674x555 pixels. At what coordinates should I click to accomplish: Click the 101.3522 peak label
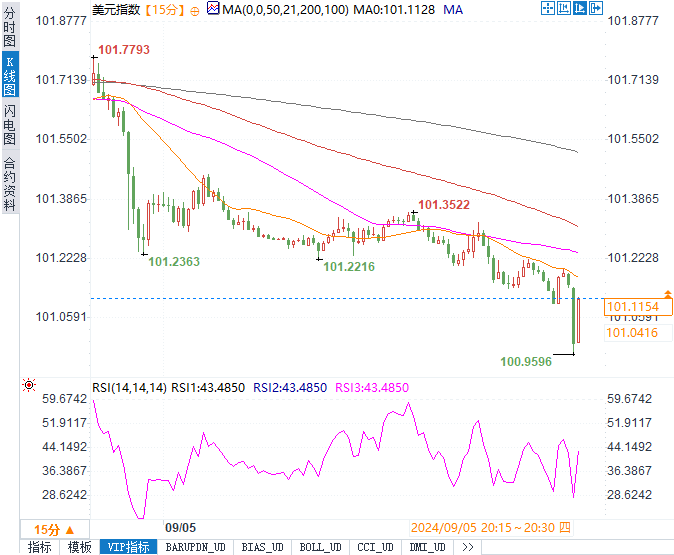click(x=444, y=204)
